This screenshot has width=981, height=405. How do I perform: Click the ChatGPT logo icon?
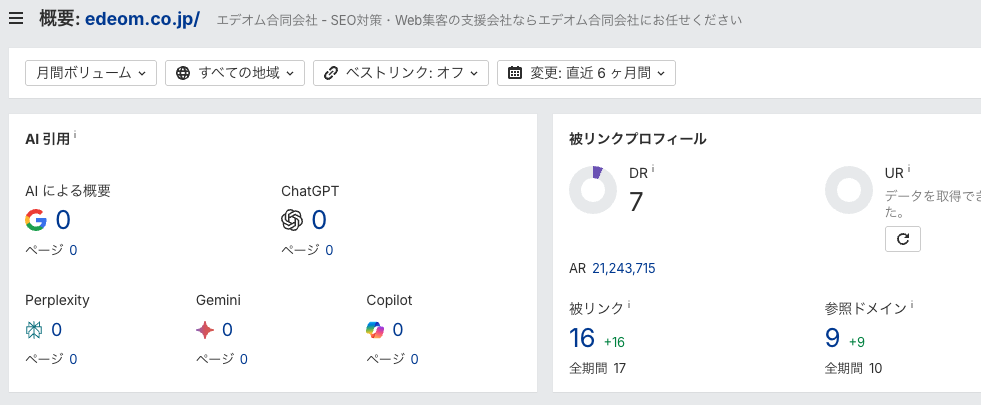pyautogui.click(x=292, y=220)
